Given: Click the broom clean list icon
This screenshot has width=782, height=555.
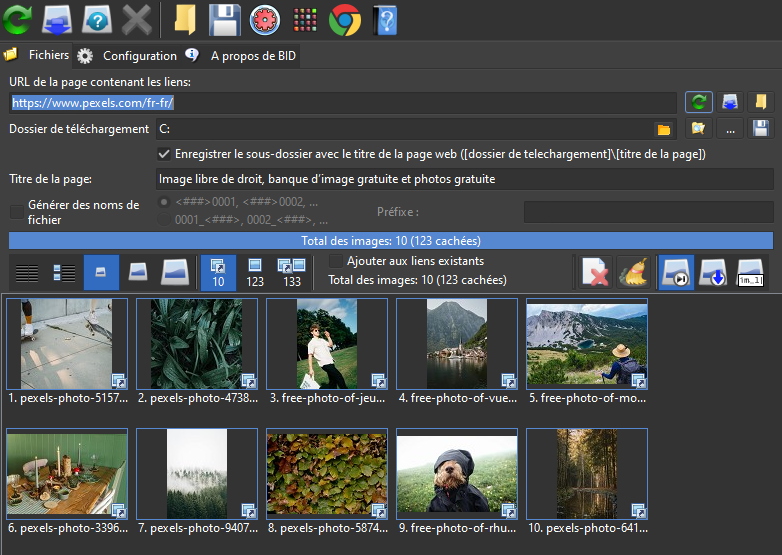Looking at the screenshot, I should (x=633, y=273).
